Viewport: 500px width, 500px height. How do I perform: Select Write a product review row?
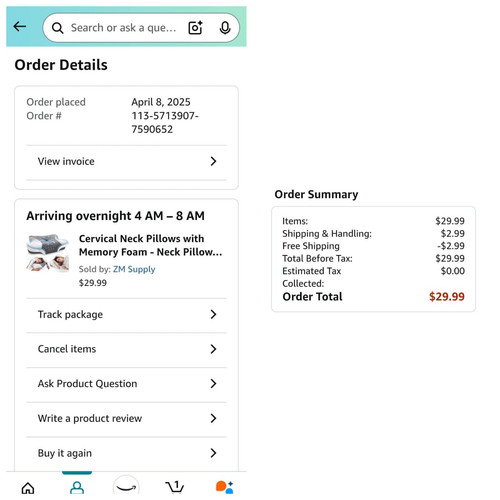126,418
